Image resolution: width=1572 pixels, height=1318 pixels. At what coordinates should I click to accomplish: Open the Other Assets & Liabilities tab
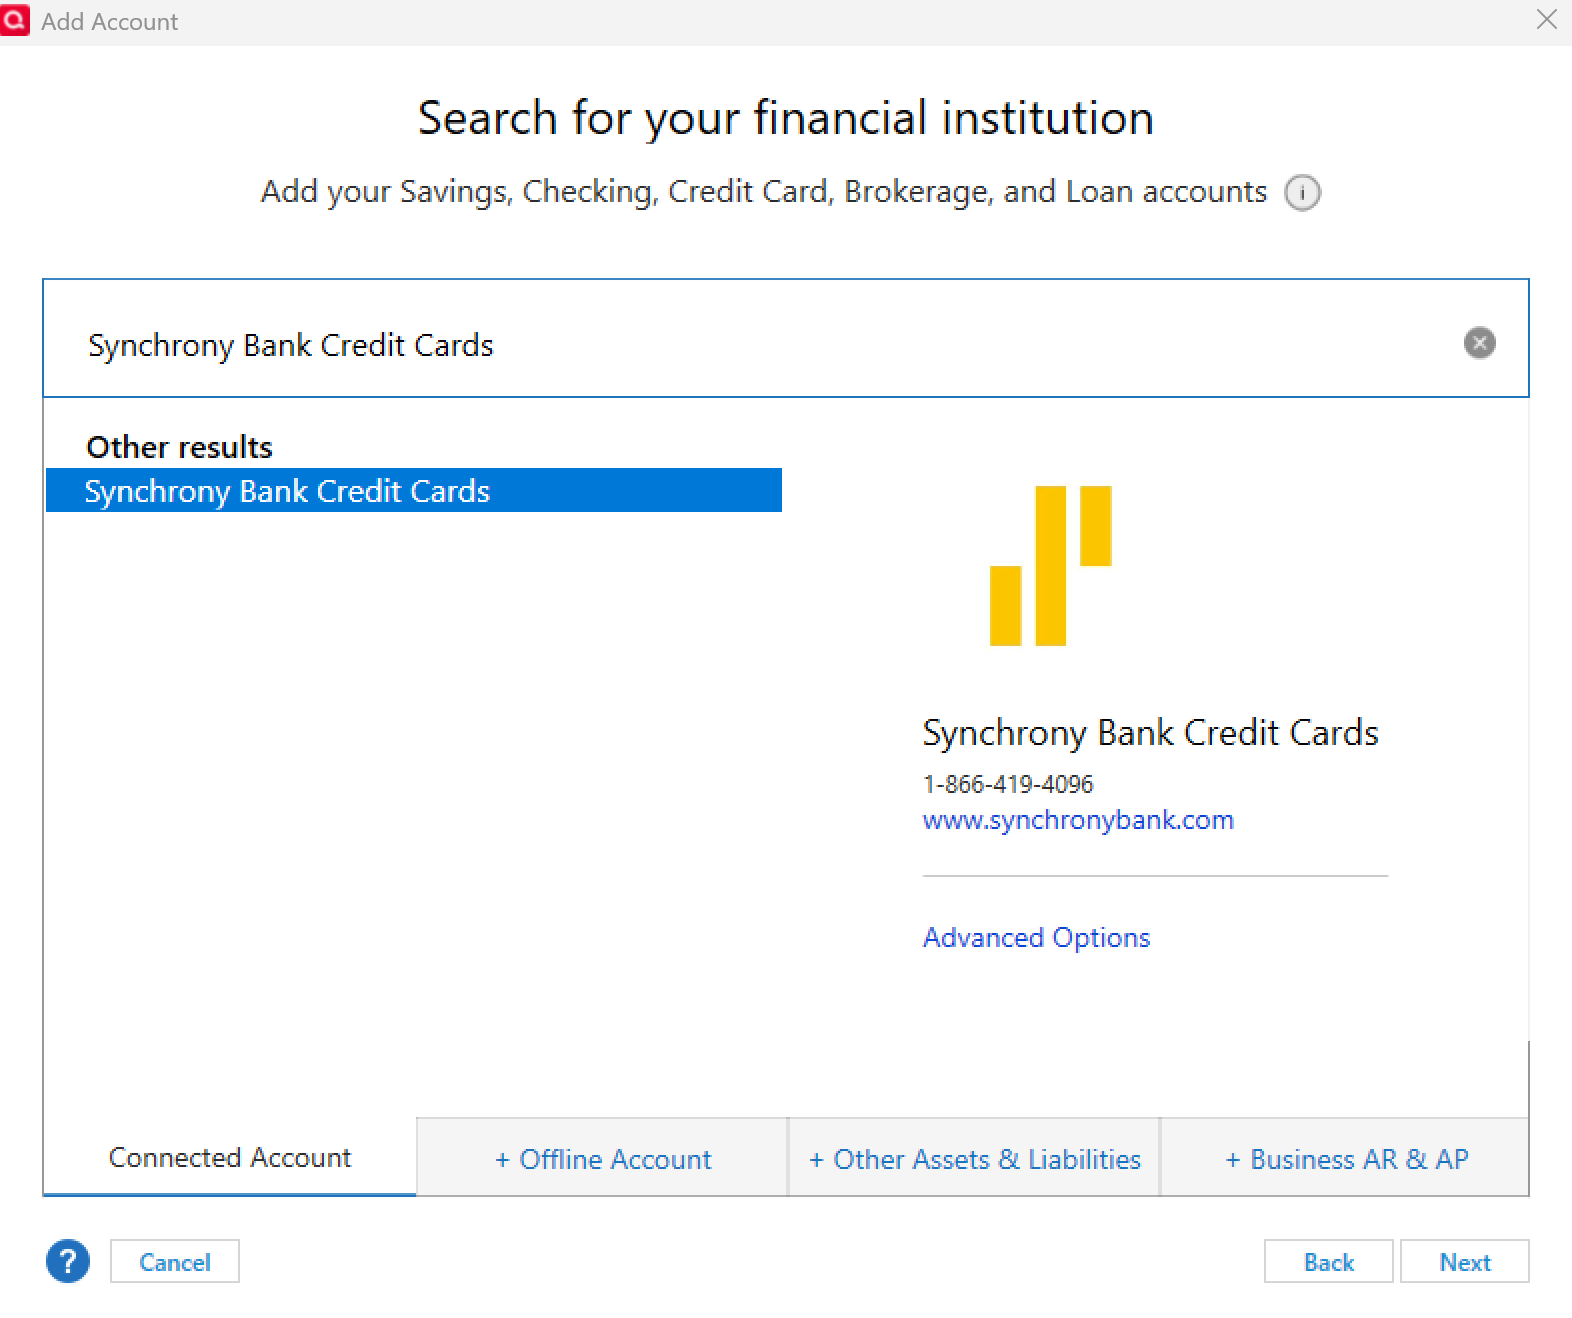(974, 1158)
